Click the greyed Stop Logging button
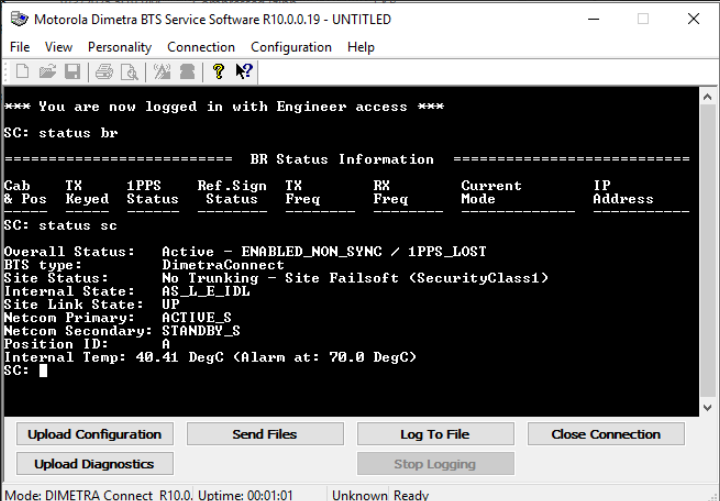720x501 pixels. tap(435, 464)
